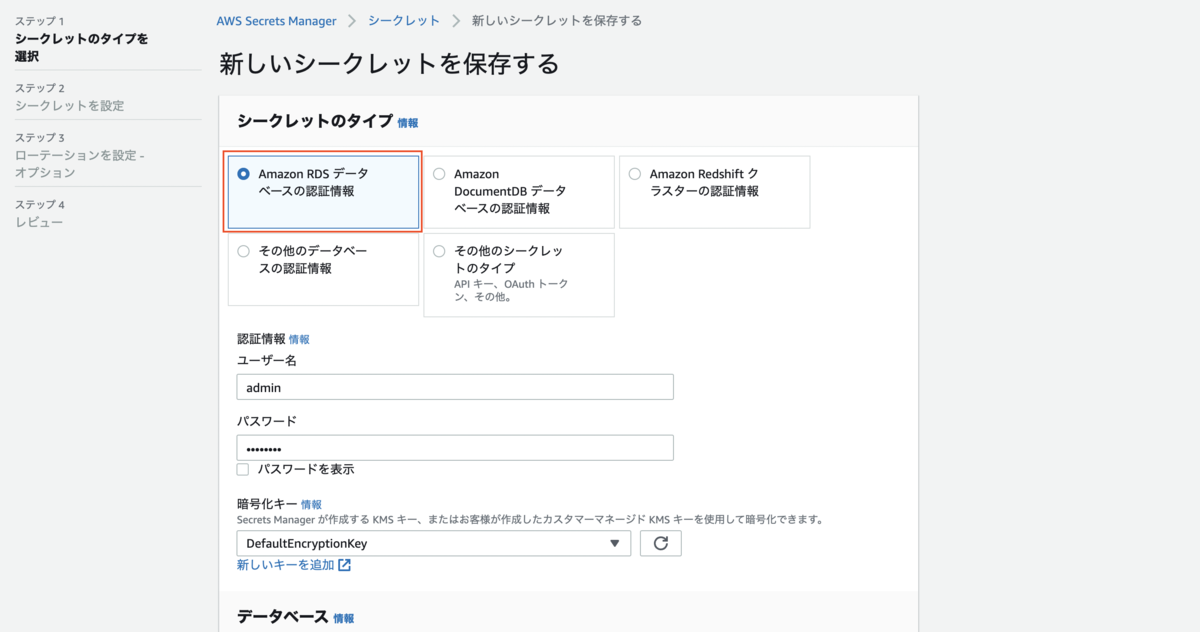The image size is (1200, 632).
Task: Select Amazon DocumentDB データベースの認証情報
Action: 438,173
